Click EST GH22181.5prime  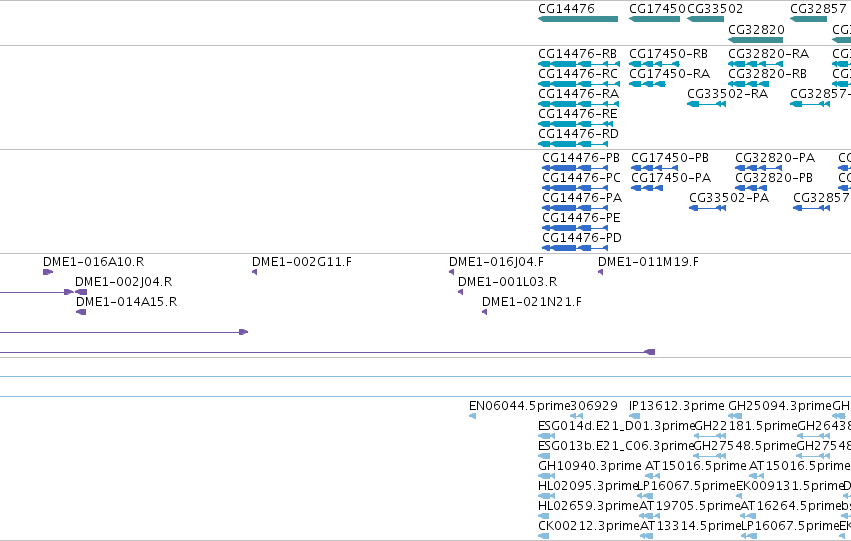pyautogui.click(x=745, y=427)
